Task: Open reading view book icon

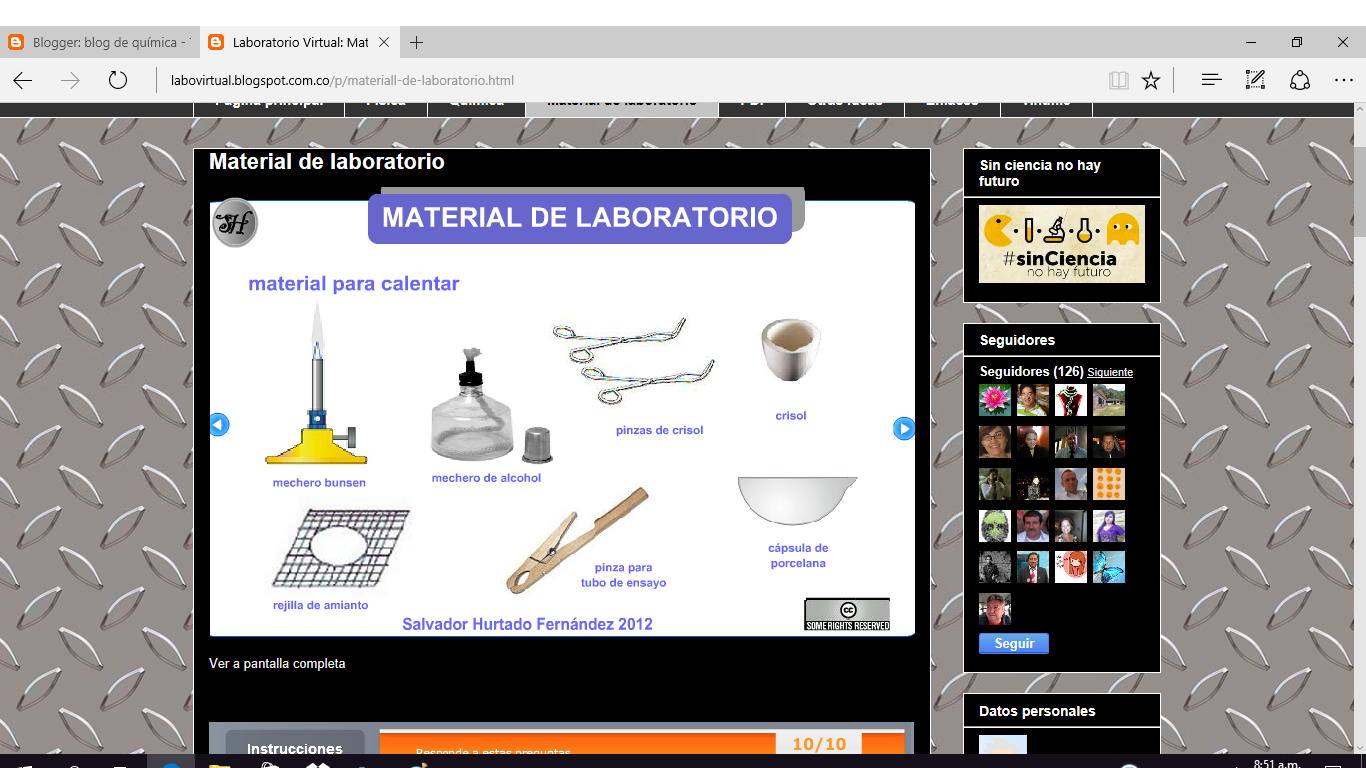Action: pyautogui.click(x=1118, y=81)
